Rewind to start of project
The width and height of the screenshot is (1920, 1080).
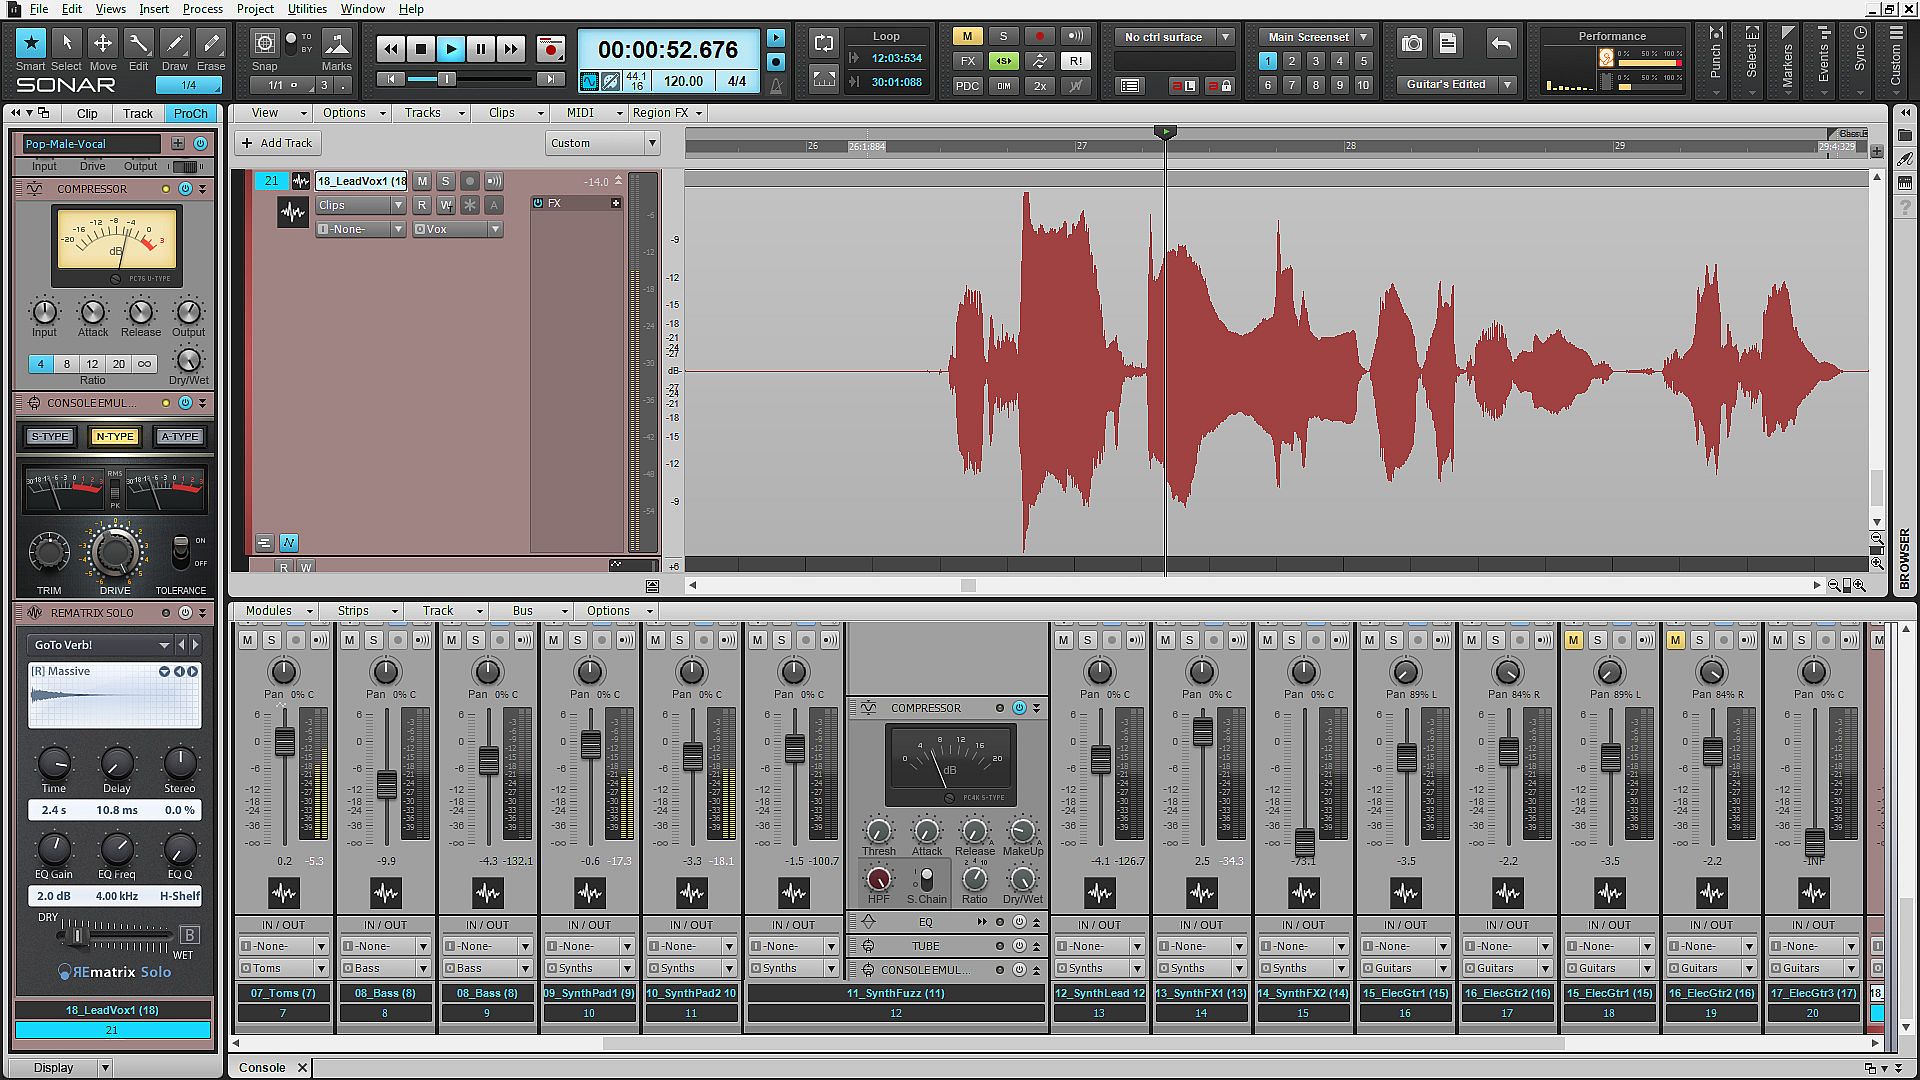pos(391,79)
